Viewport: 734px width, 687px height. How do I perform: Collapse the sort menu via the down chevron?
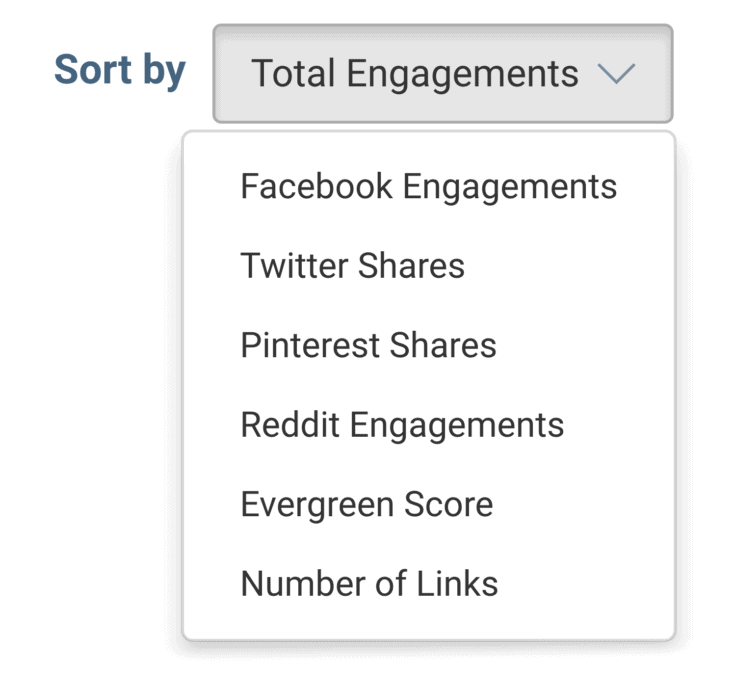[617, 74]
